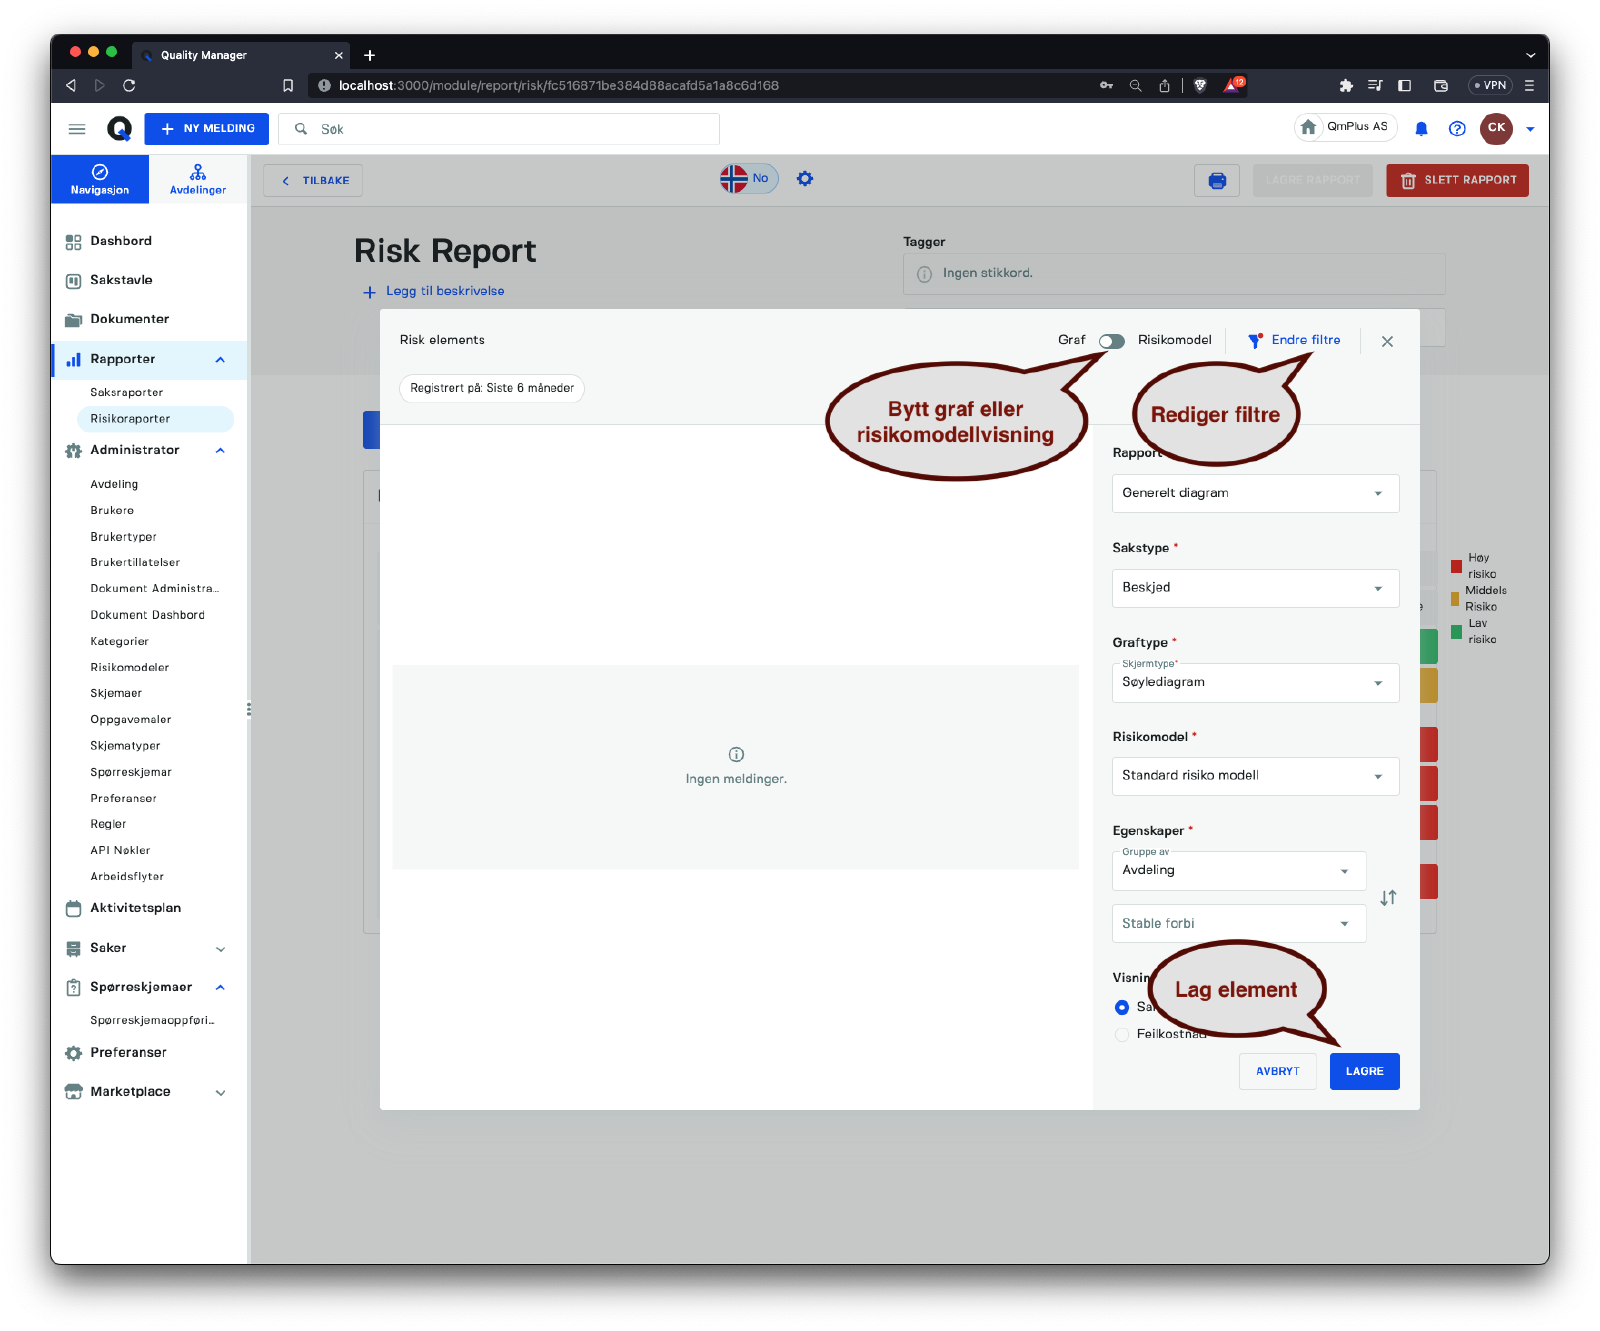Click the red Høy risiko legend swatch
This screenshot has height=1331, width=1600.
(x=1456, y=567)
